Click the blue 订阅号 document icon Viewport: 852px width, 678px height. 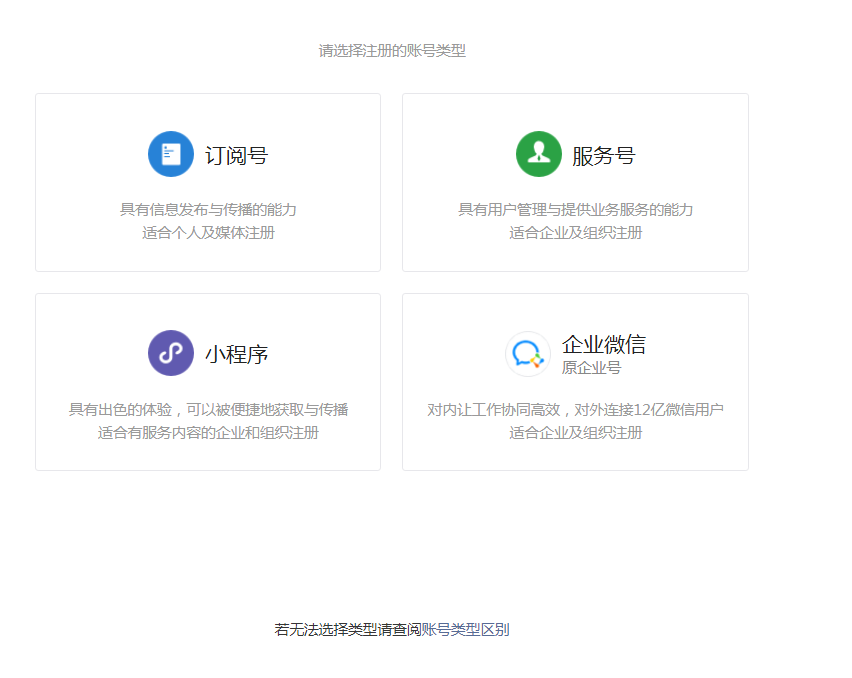click(x=171, y=154)
